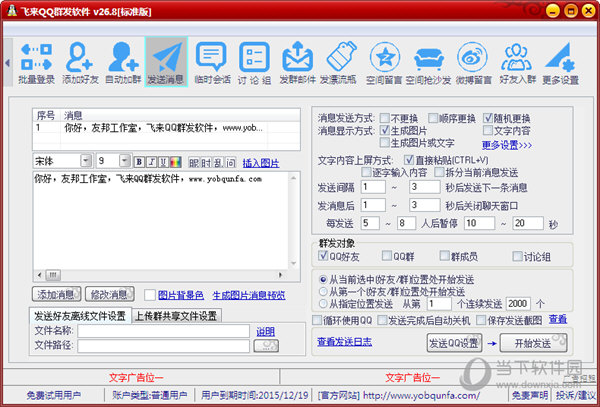The image size is (600, 407).
Task: Toggle bold text formatting button
Action: [x=140, y=162]
